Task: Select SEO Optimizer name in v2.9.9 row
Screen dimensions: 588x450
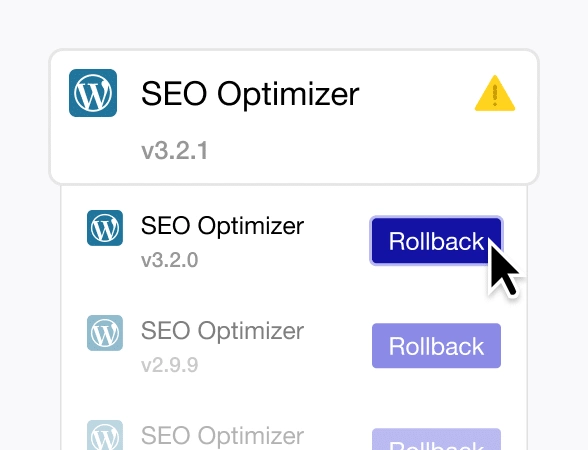Action: coord(222,331)
